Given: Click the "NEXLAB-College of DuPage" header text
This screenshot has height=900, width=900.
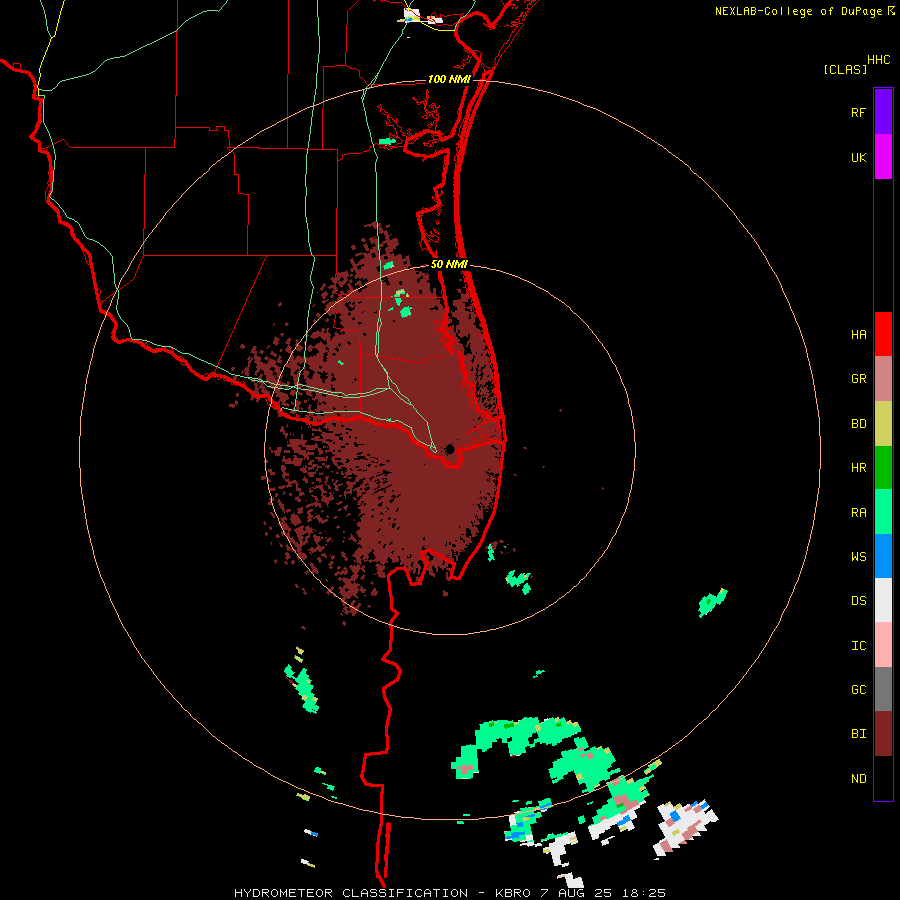Looking at the screenshot, I should point(798,11).
